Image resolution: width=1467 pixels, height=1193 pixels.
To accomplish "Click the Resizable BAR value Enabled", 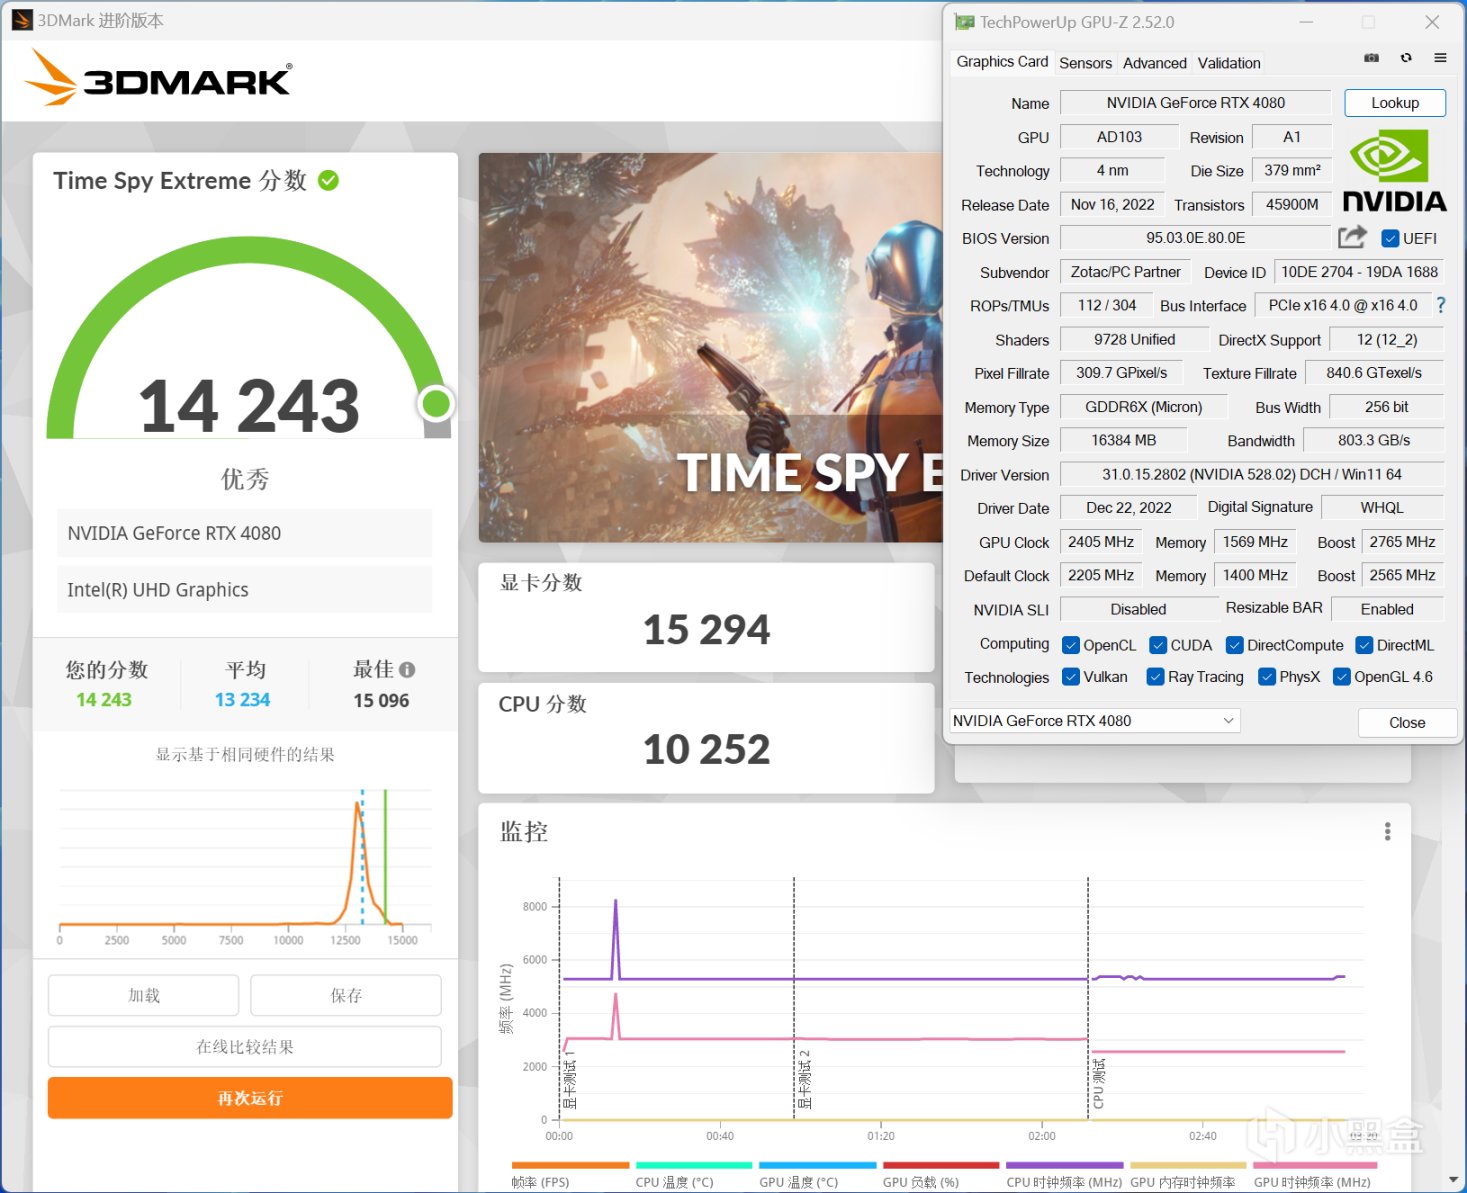I will 1387,609.
